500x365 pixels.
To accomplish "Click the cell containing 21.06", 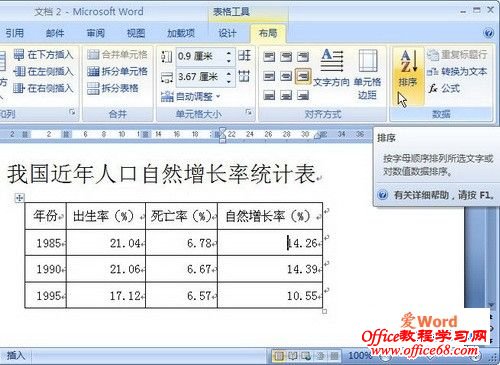I will click(106, 269).
